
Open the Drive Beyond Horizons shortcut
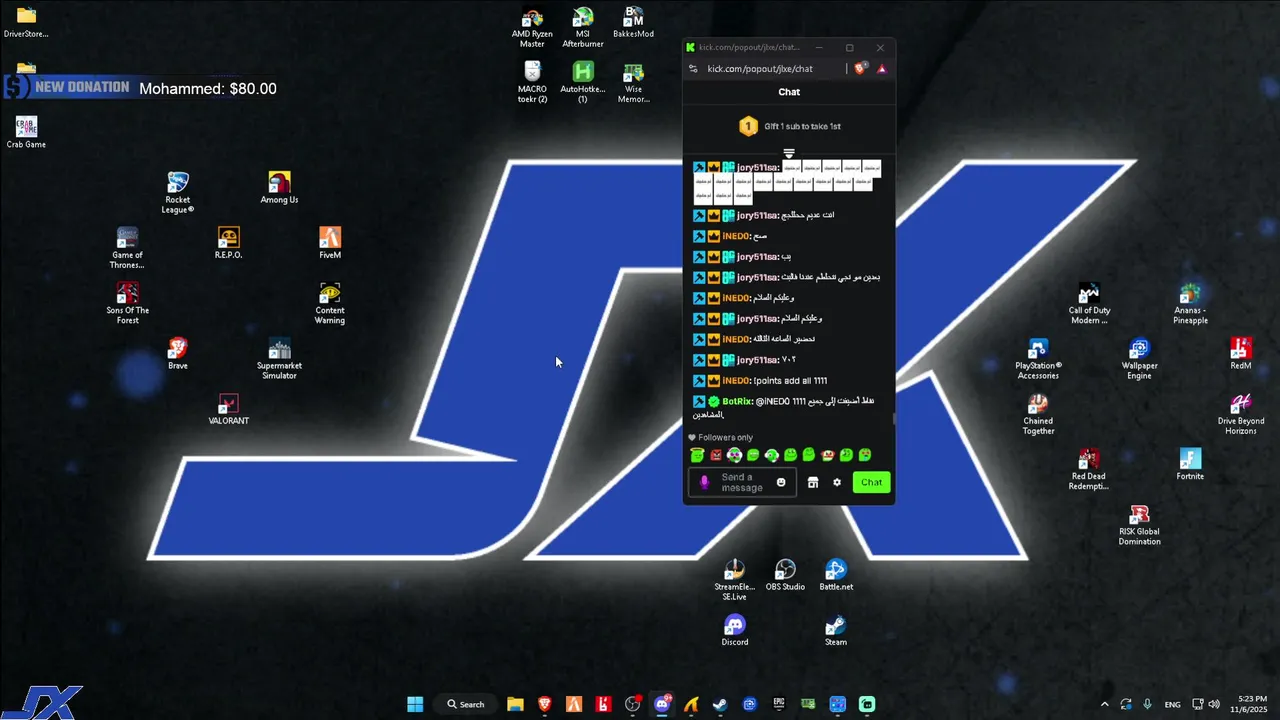tap(1241, 413)
